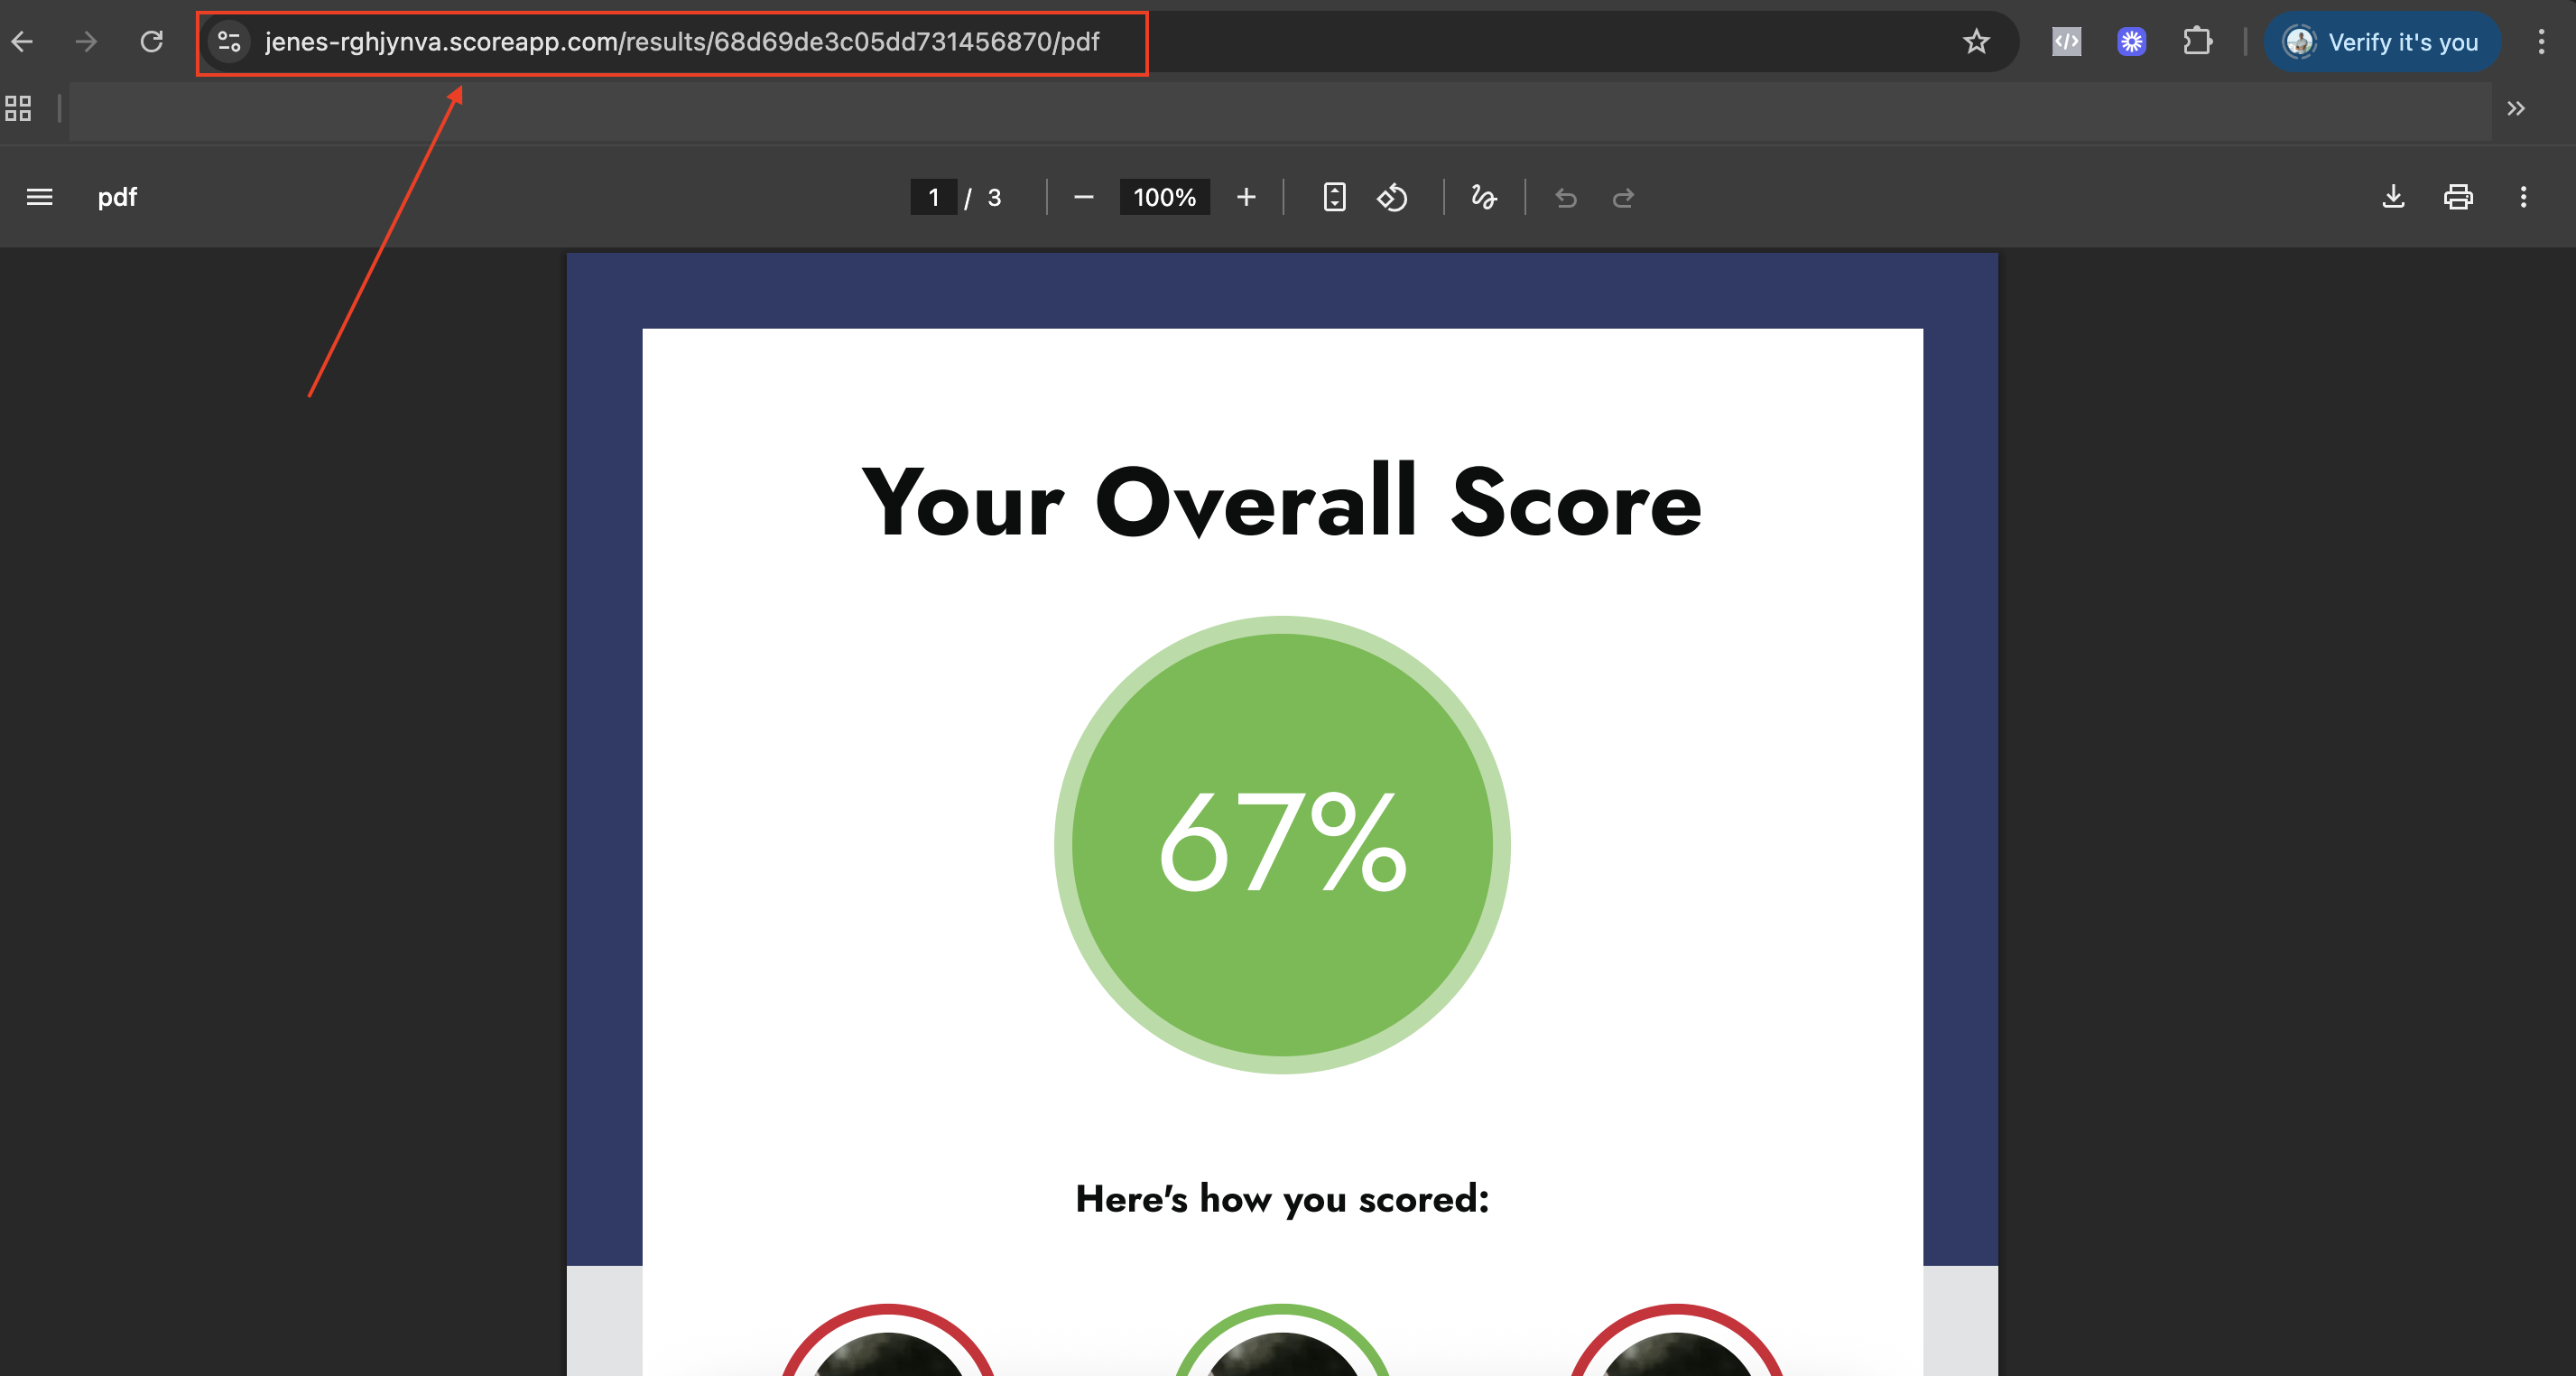Open the site information icon in address bar
2576x1376 pixels.
pyautogui.click(x=229, y=42)
